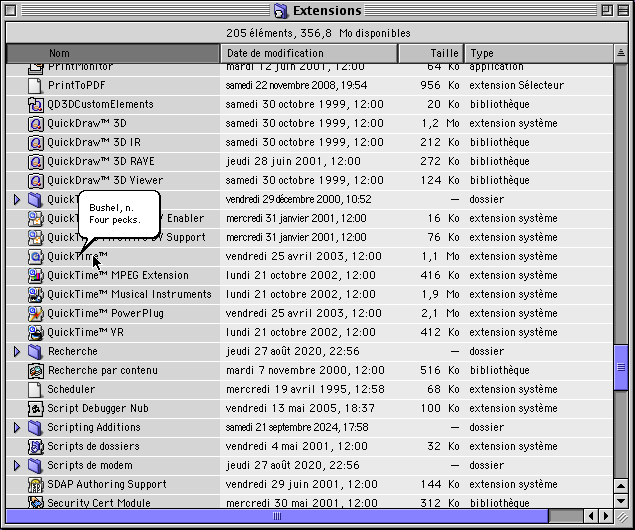Select the Recherche par contenu icon
This screenshot has width=635, height=530.
click(35, 370)
